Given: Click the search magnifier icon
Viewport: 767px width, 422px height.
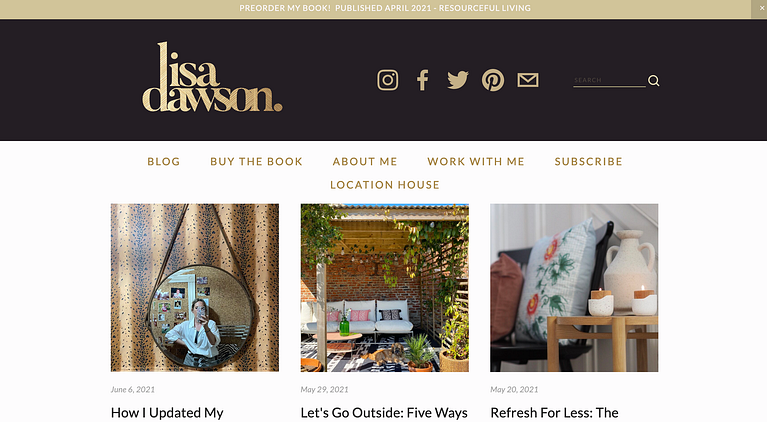Looking at the screenshot, I should pos(654,81).
